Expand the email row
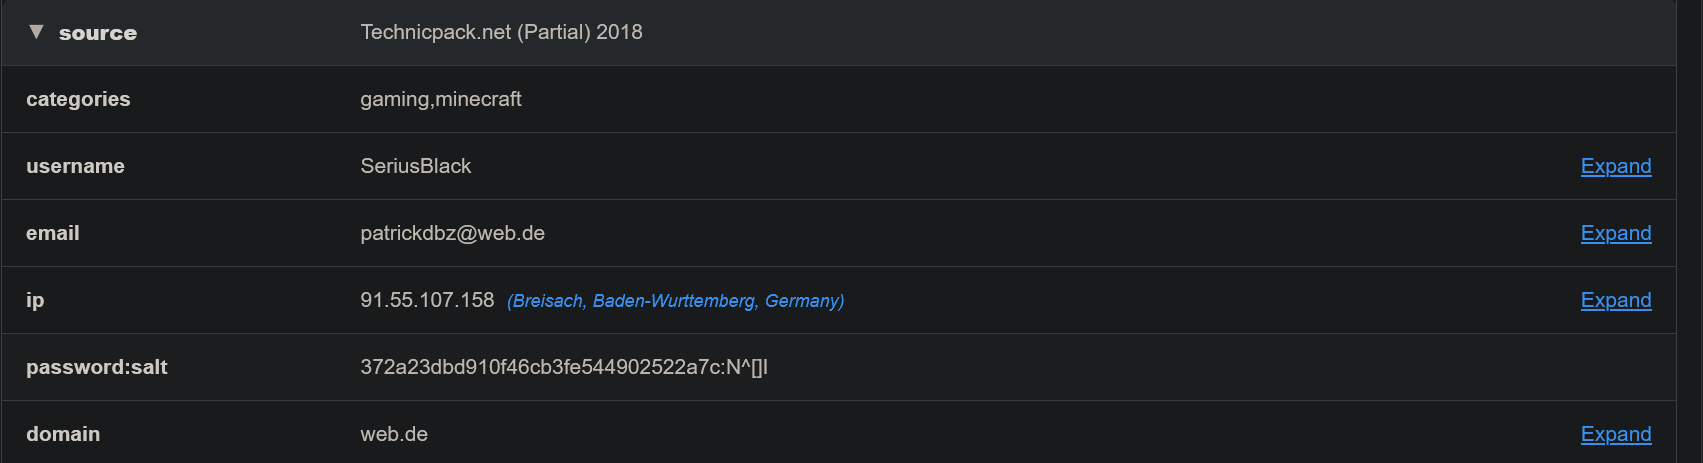1703x463 pixels. [1615, 233]
